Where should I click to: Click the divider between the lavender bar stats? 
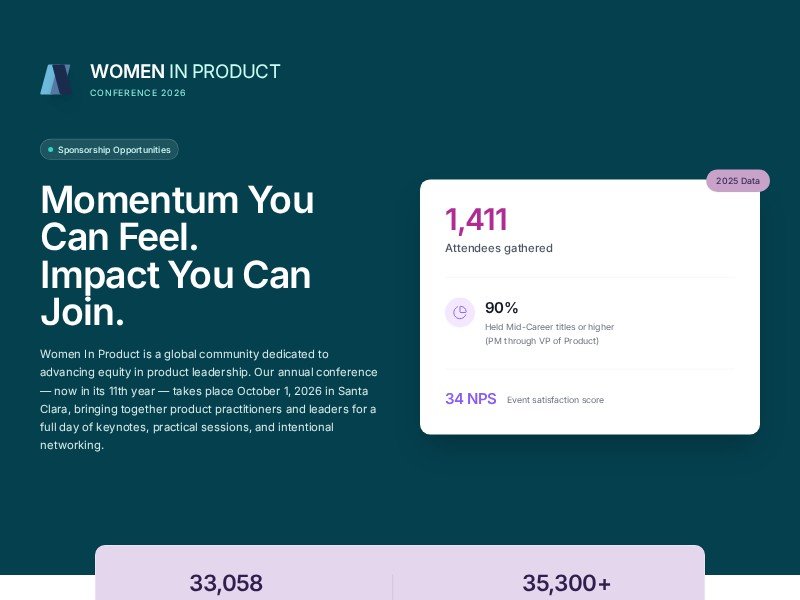(x=392, y=586)
